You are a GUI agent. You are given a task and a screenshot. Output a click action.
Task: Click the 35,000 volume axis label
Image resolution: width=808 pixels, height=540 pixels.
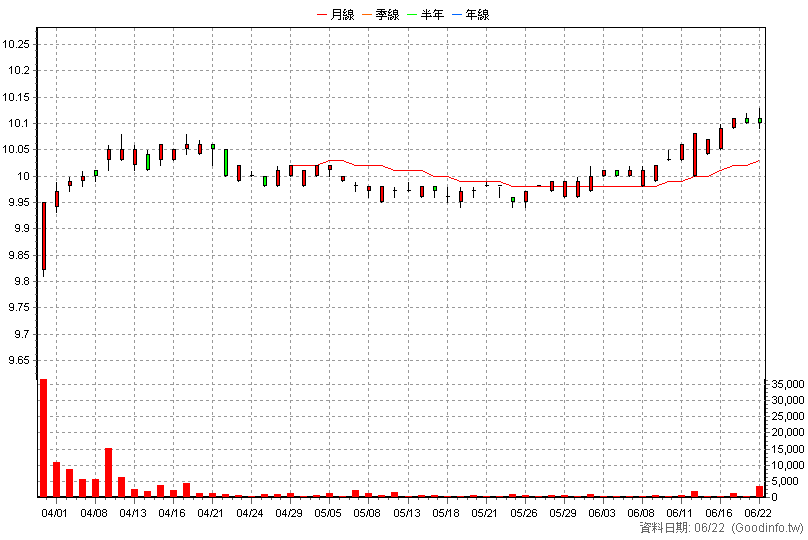point(788,384)
